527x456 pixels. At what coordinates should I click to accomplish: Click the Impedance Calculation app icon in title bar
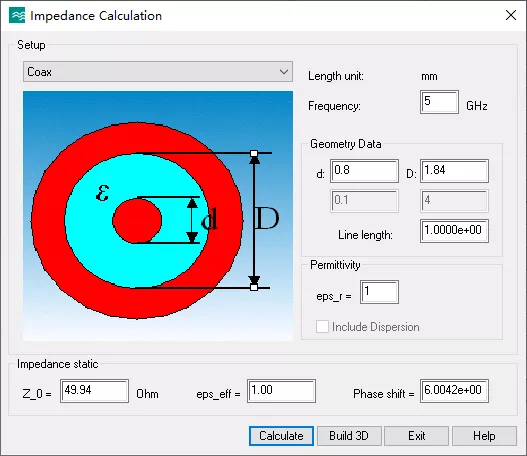(17, 15)
